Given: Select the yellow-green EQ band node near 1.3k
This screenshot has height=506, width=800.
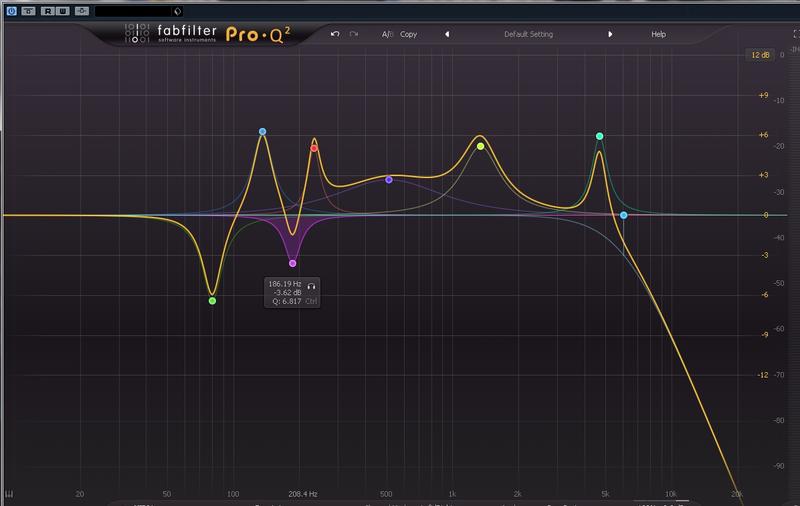Looking at the screenshot, I should click(x=480, y=146).
